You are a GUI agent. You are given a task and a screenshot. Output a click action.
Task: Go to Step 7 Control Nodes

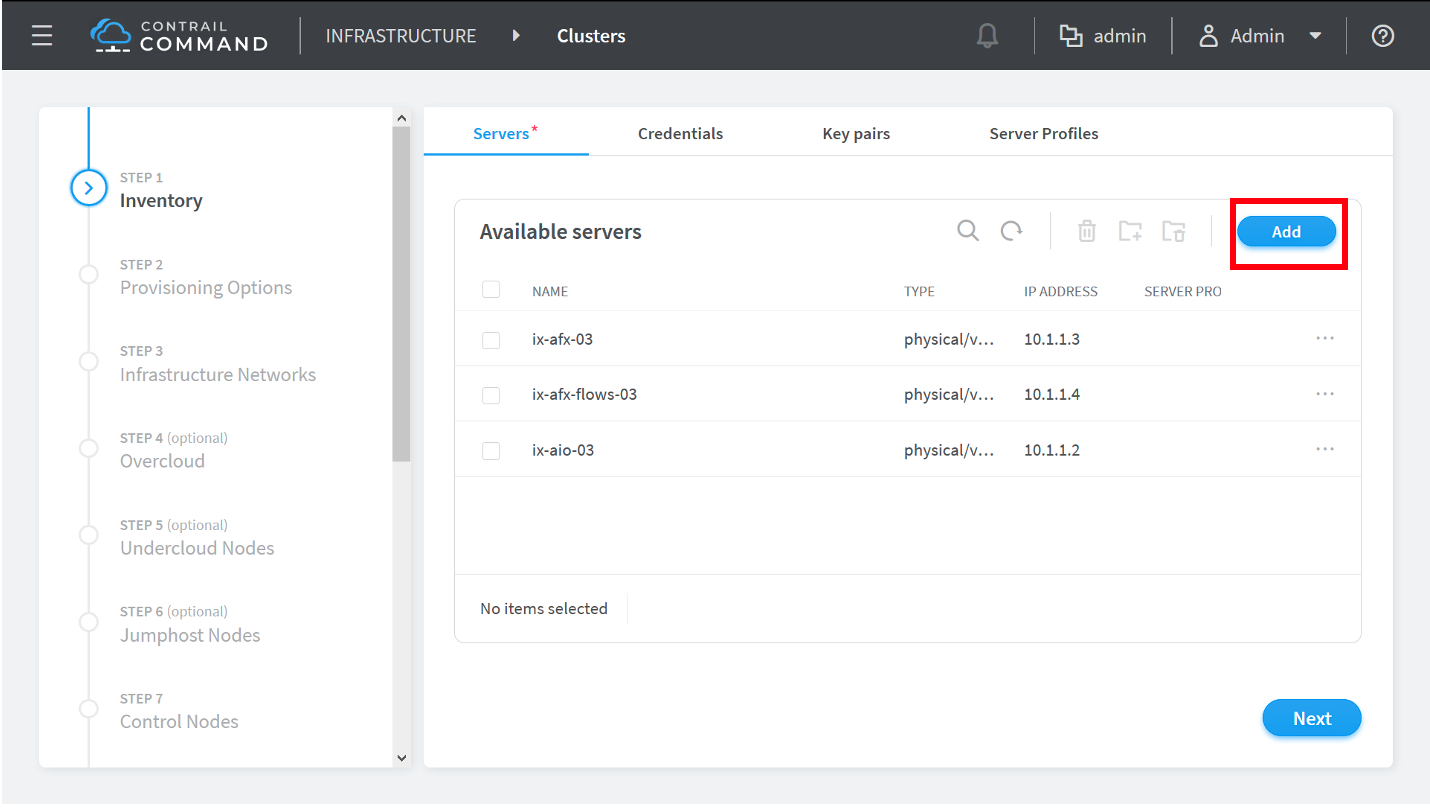point(179,711)
